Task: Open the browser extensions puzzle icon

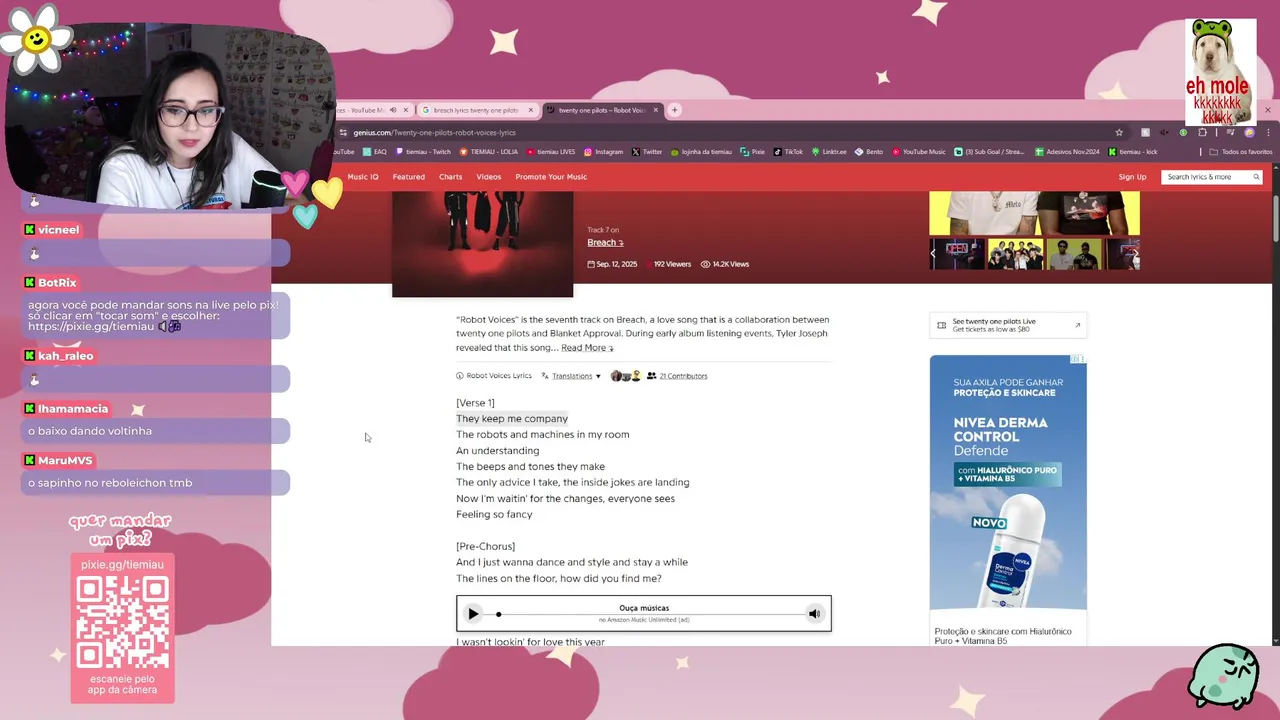Action: (1202, 132)
